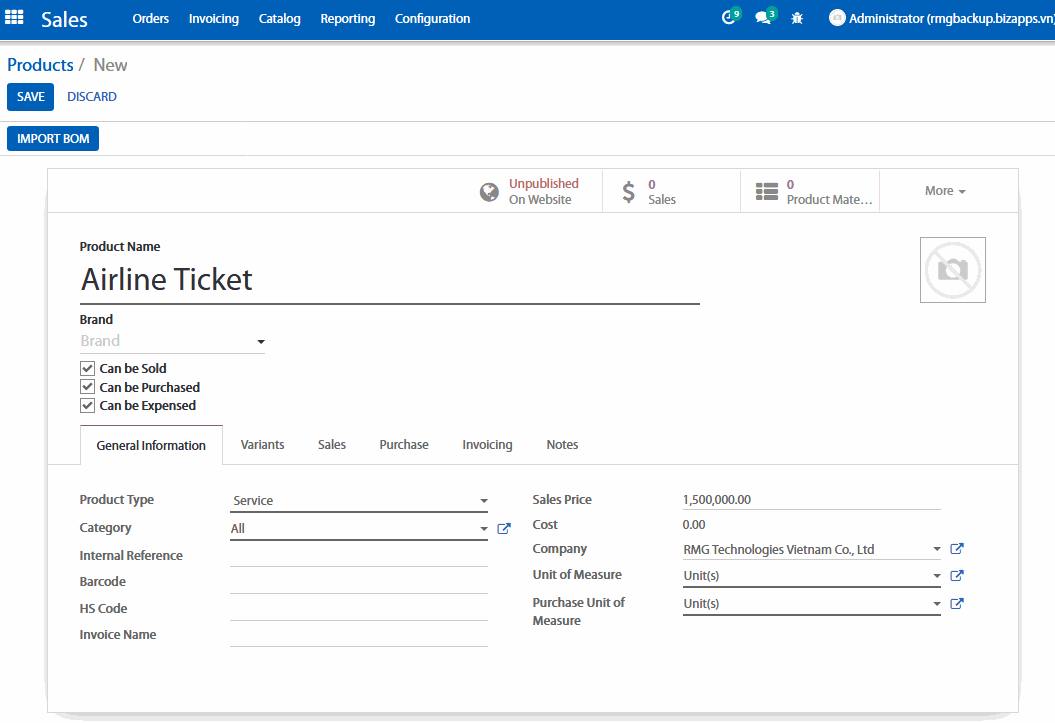Click the Sales Price input field

click(x=810, y=500)
